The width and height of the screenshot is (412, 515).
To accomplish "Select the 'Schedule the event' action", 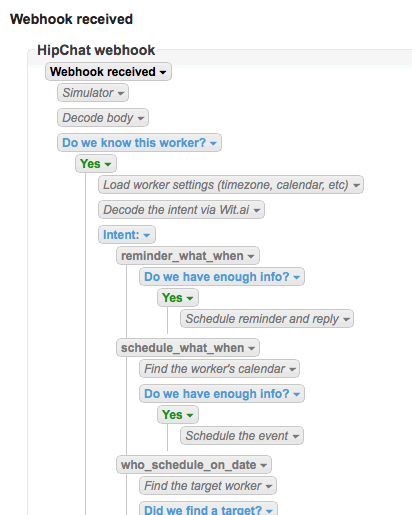I will tap(242, 436).
